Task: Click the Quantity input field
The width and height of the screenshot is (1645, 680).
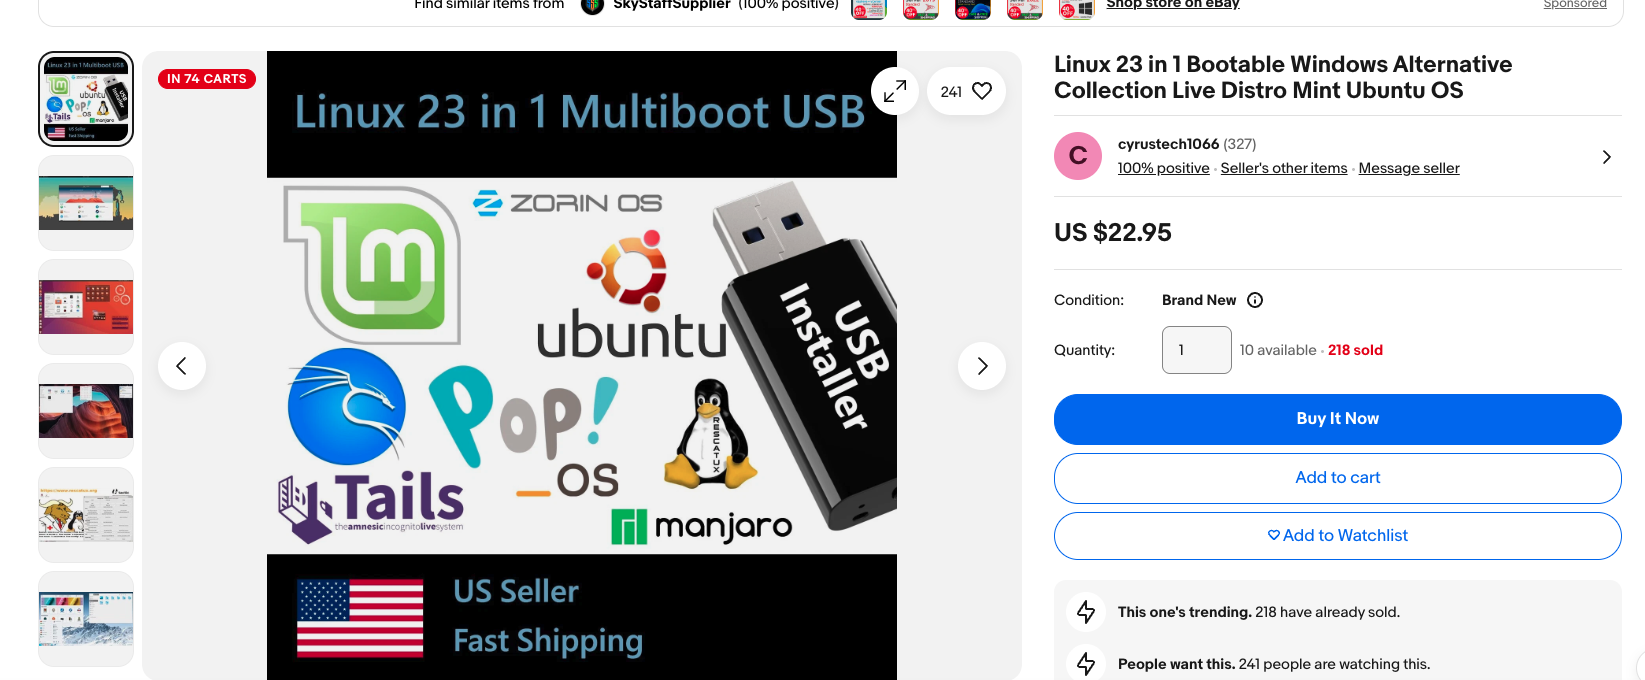Action: (x=1197, y=350)
